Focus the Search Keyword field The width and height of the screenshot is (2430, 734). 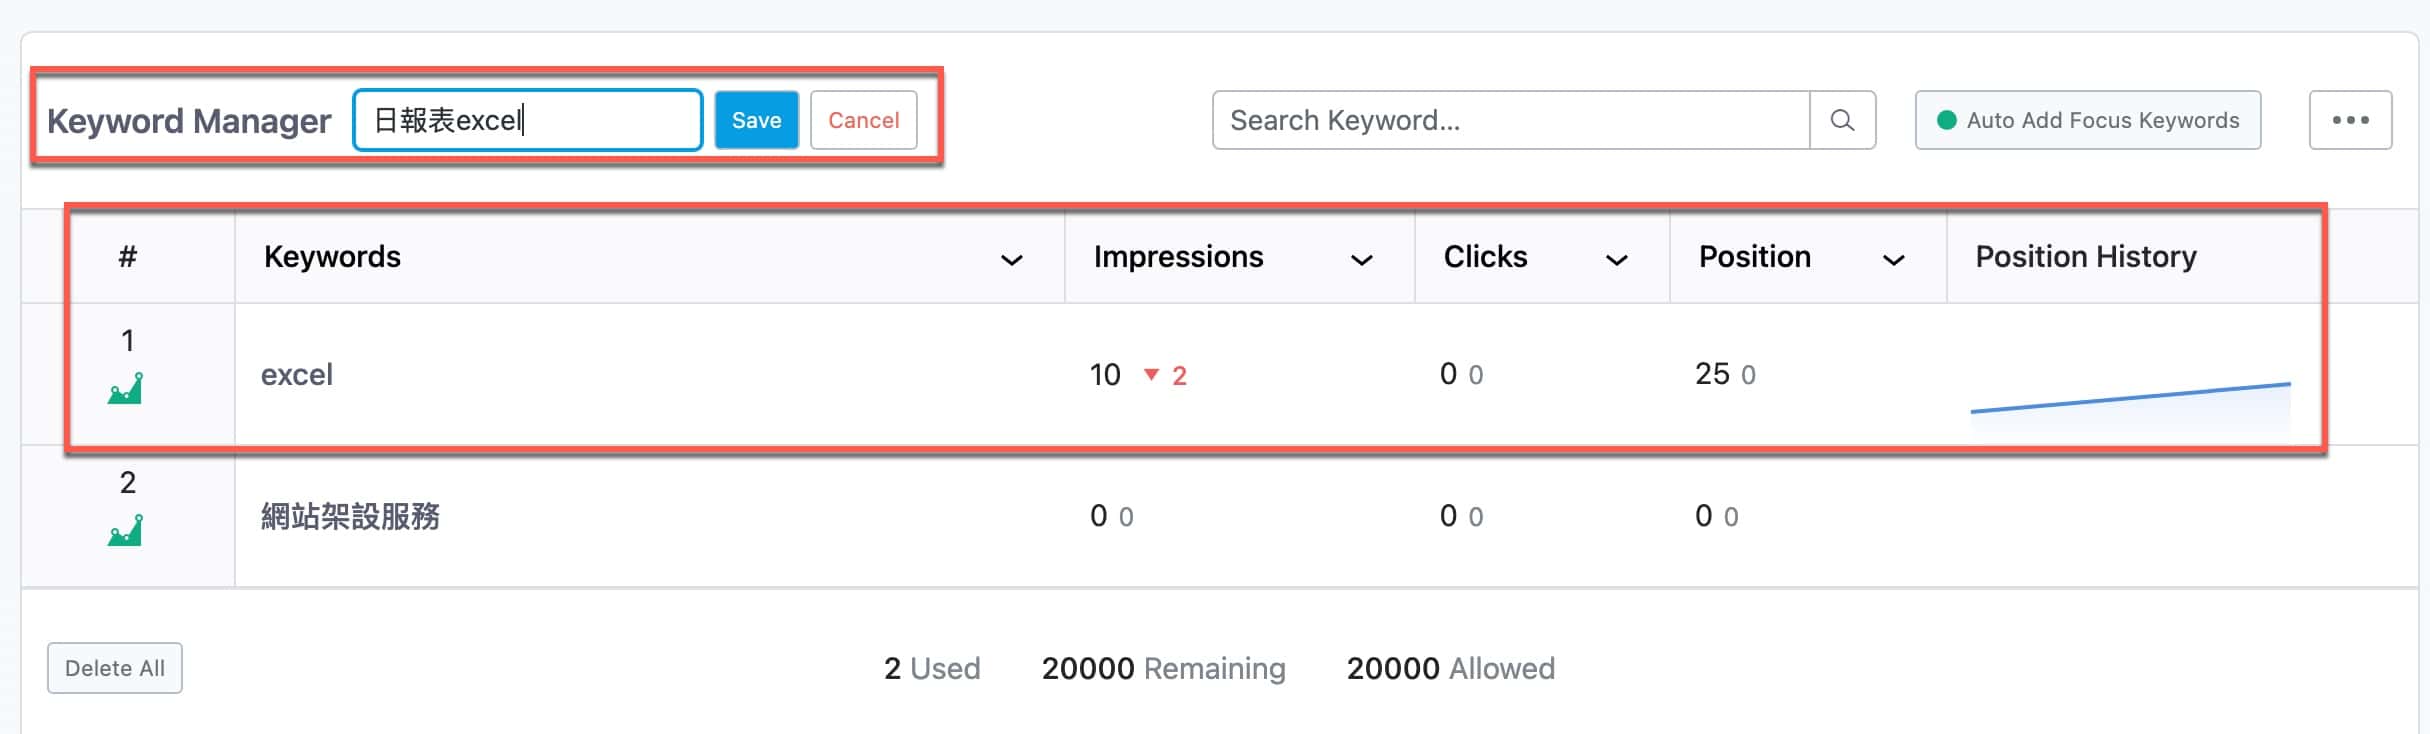coord(1511,120)
